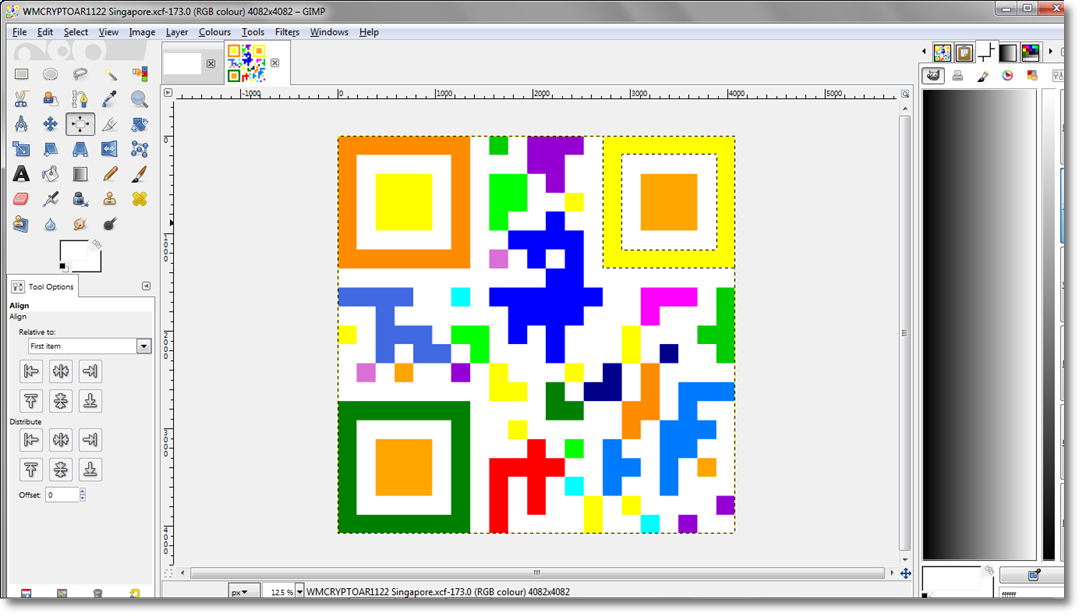Select the Move tool
The height and width of the screenshot is (615, 1080).
[50, 124]
